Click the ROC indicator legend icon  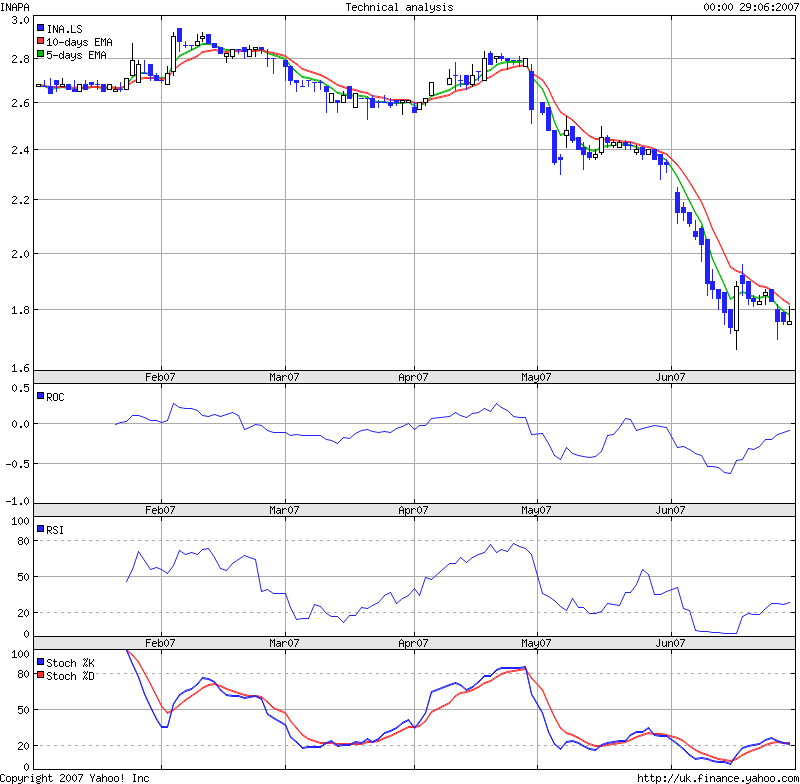tap(40, 396)
